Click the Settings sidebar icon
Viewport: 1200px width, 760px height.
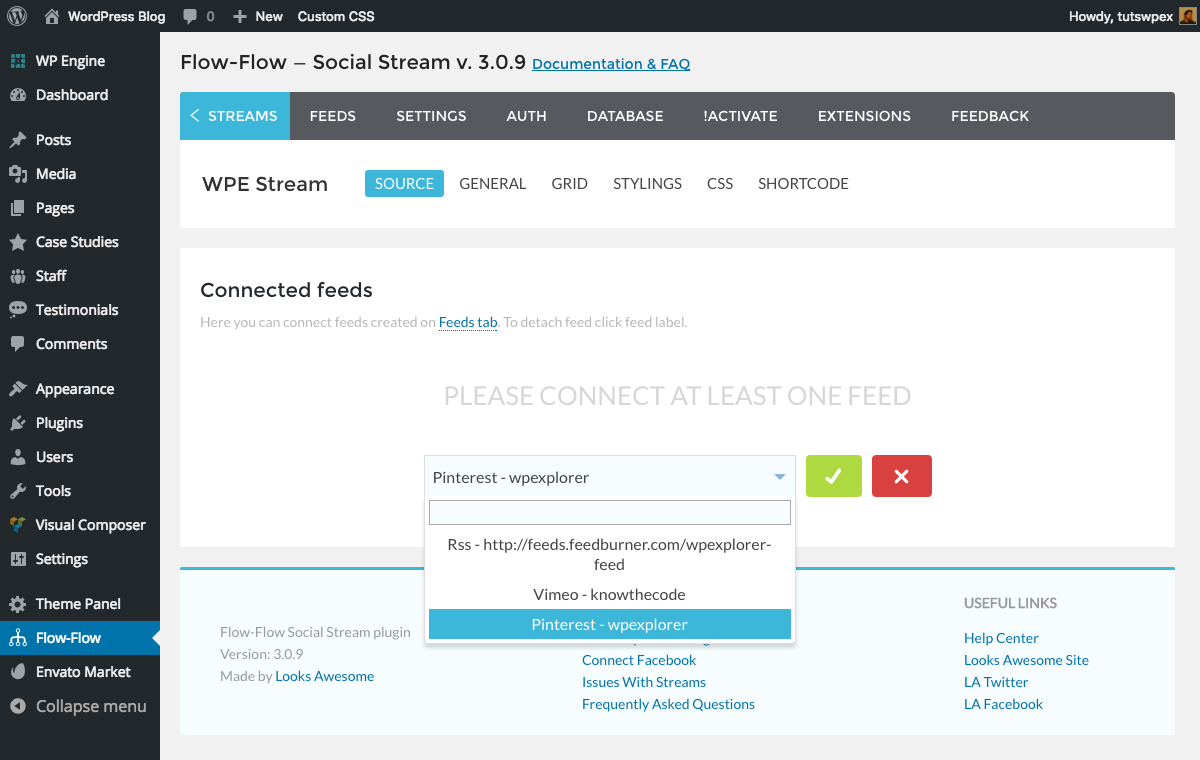[x=17, y=559]
